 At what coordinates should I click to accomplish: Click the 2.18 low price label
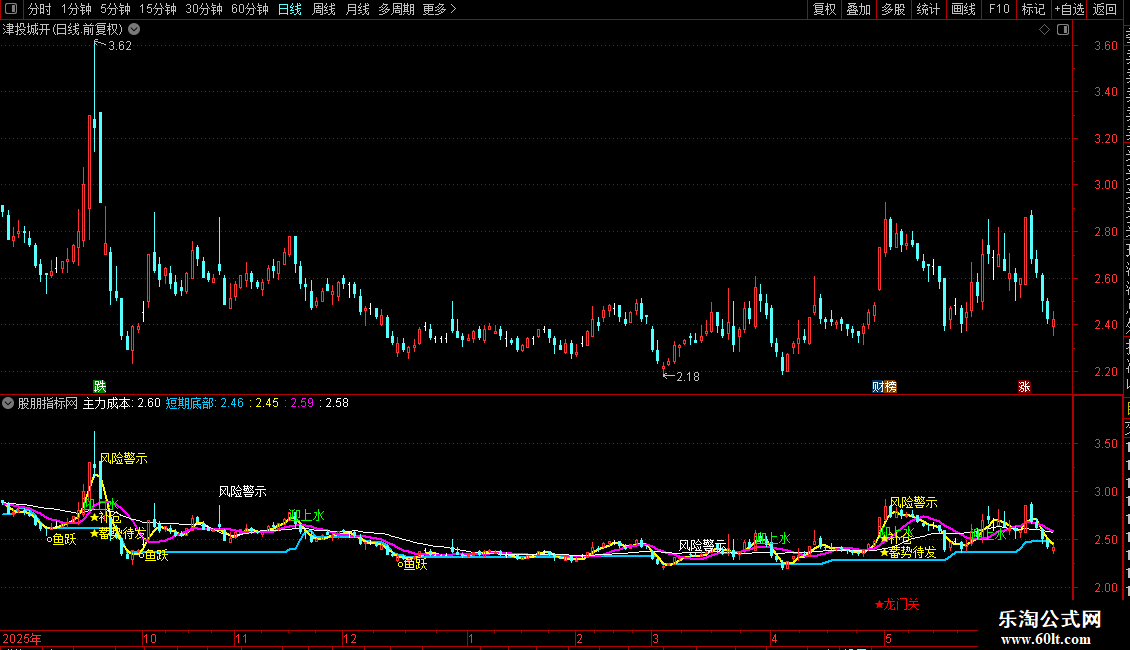[688, 376]
